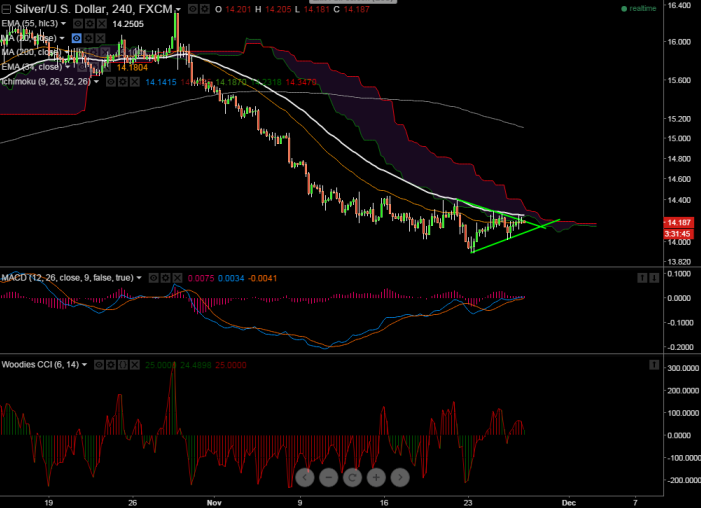701x508 pixels.
Task: Remove the MACD indicator pane
Action: (177, 278)
